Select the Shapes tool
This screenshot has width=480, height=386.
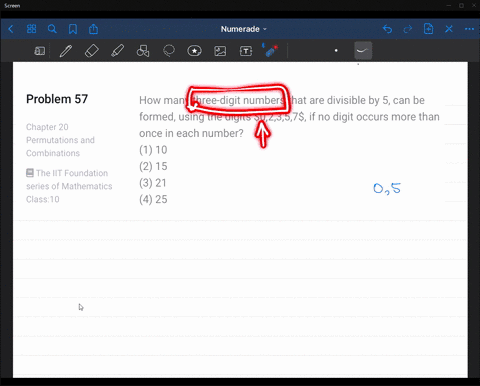[143, 51]
